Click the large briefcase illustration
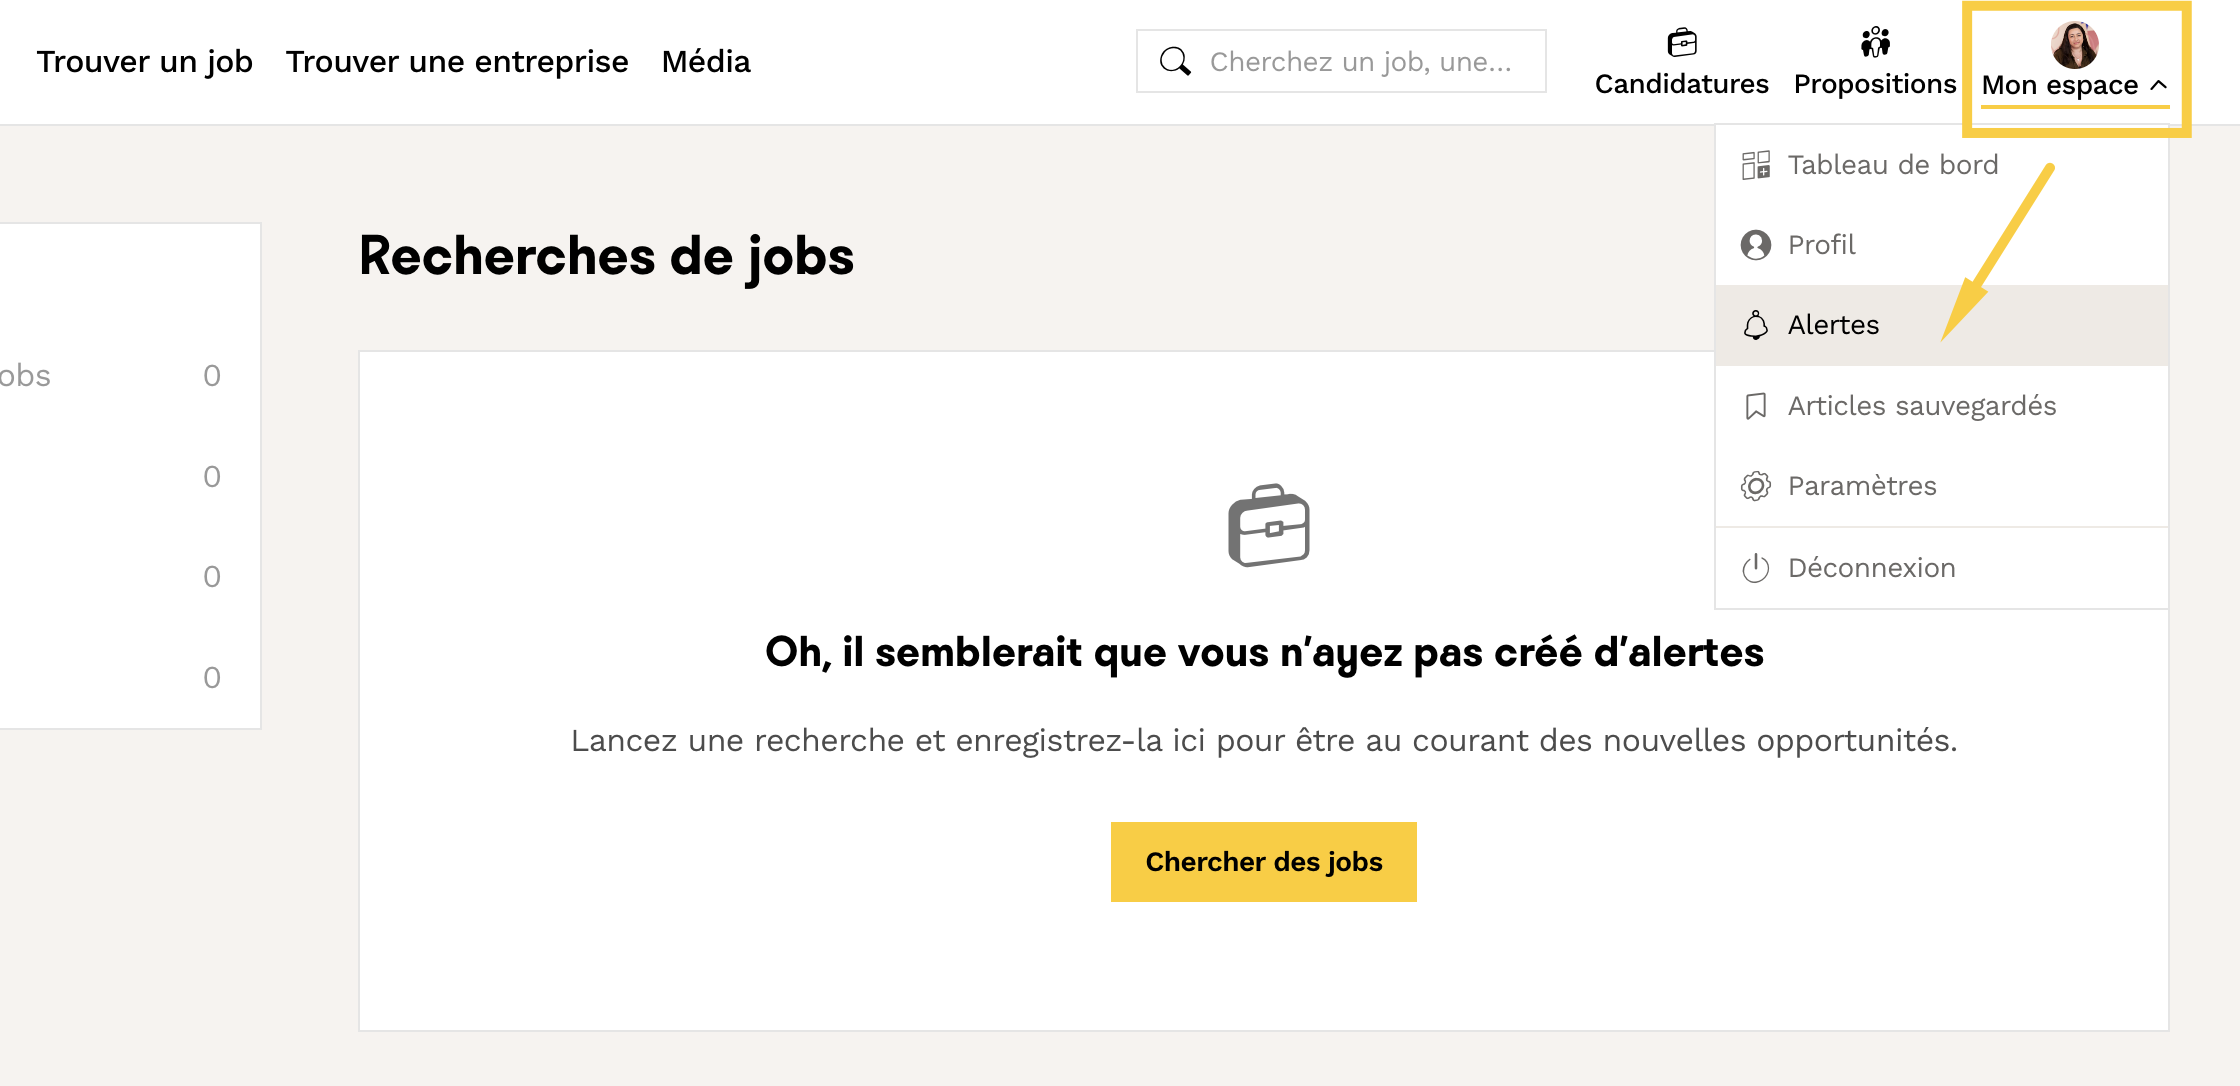The width and height of the screenshot is (2240, 1086). [1269, 526]
